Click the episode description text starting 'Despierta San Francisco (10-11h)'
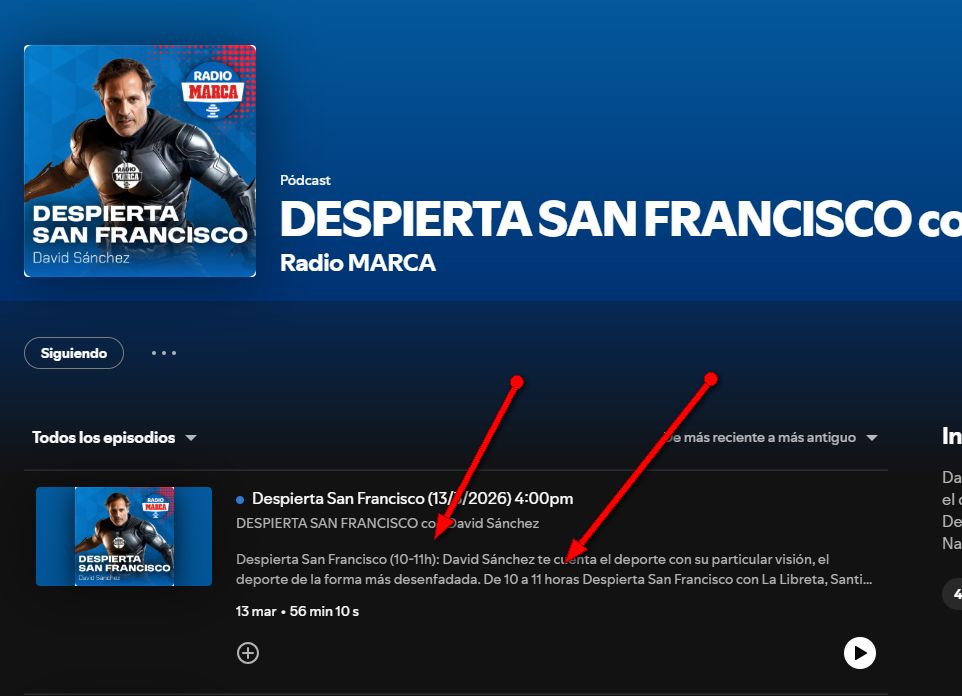This screenshot has width=962, height=696. 554,569
